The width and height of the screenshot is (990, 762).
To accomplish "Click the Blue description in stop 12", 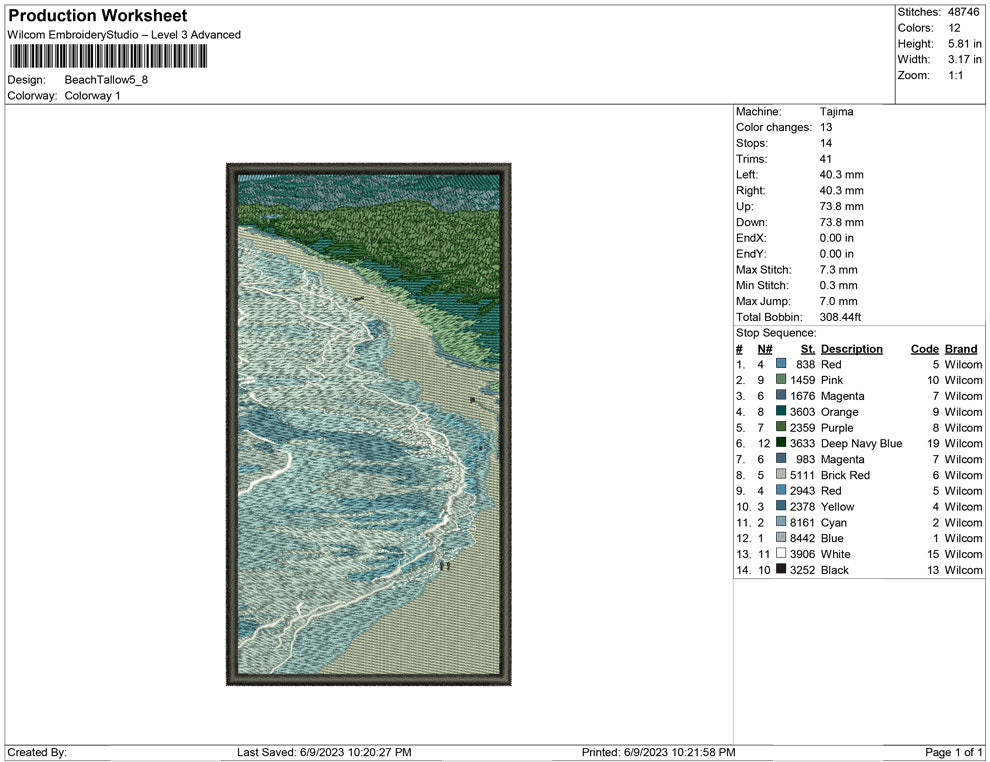I will point(832,539).
